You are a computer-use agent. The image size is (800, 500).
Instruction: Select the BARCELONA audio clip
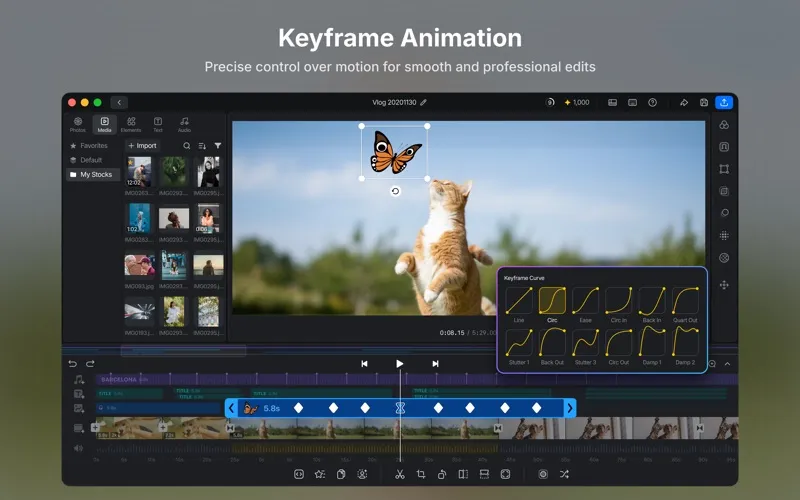click(x=416, y=380)
